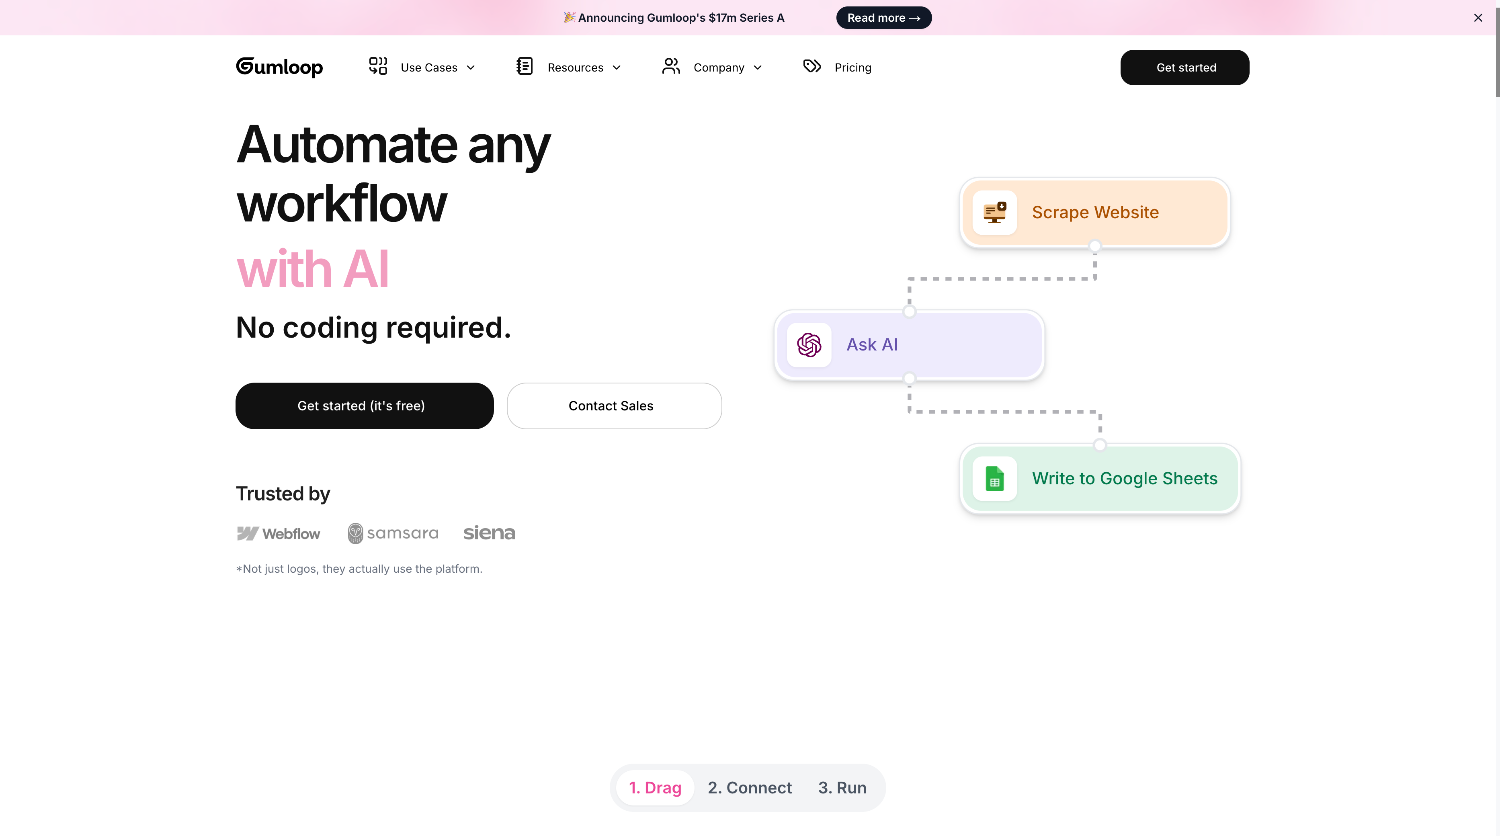This screenshot has height=836, width=1500.
Task: Click the list icon beside Resources
Action: click(x=524, y=66)
